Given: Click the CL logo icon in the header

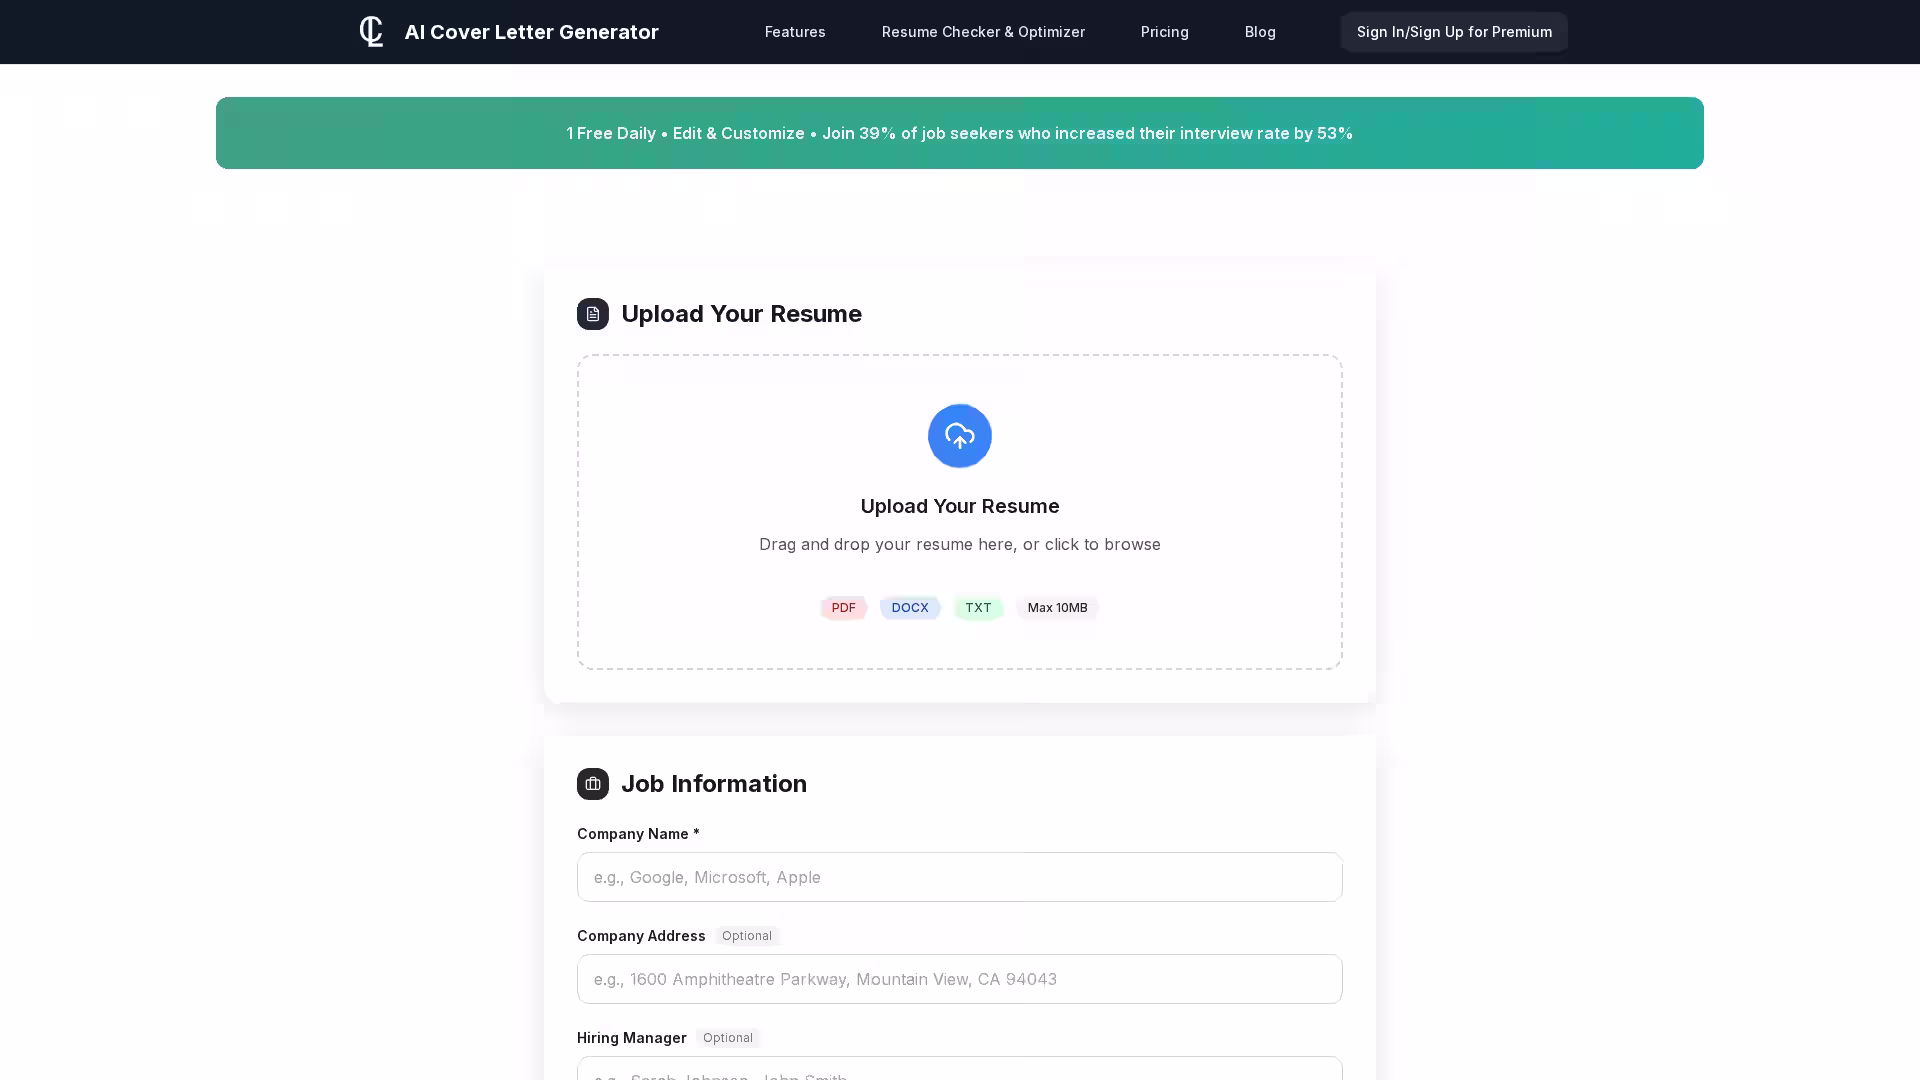Looking at the screenshot, I should pos(371,32).
